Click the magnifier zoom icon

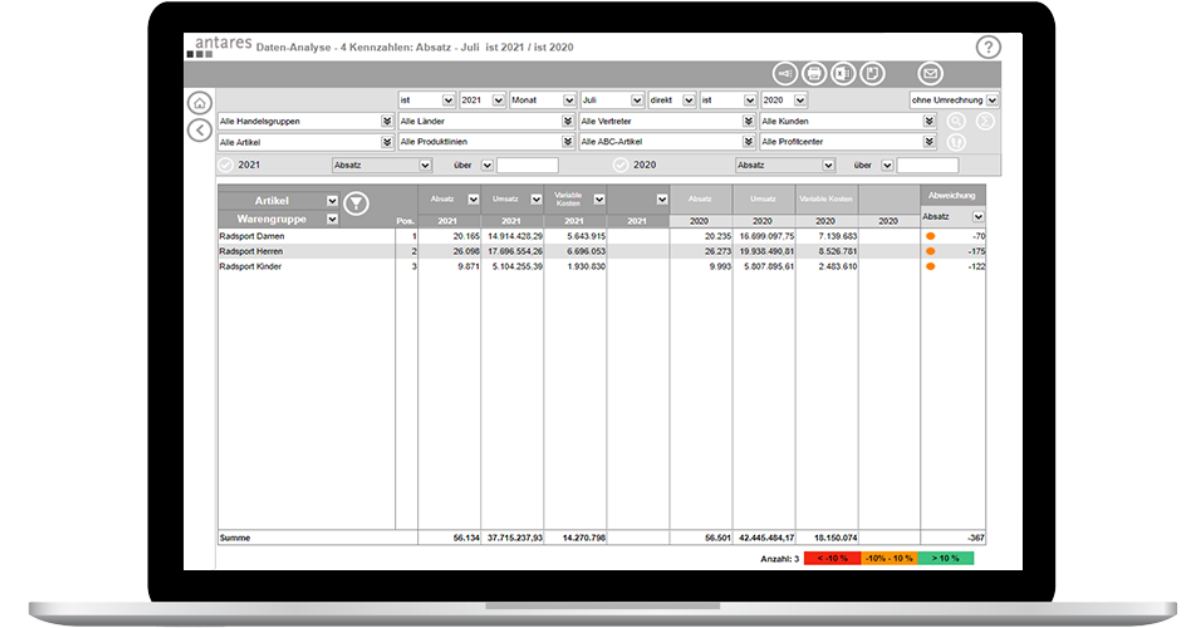(956, 121)
